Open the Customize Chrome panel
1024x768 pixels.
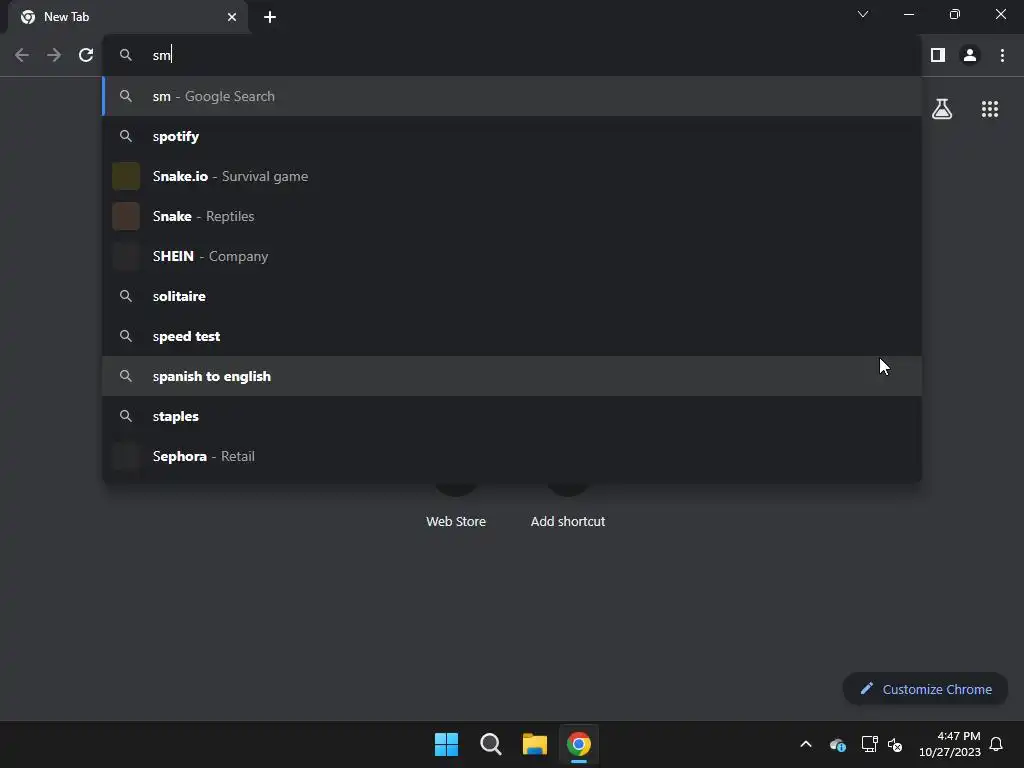coord(925,689)
